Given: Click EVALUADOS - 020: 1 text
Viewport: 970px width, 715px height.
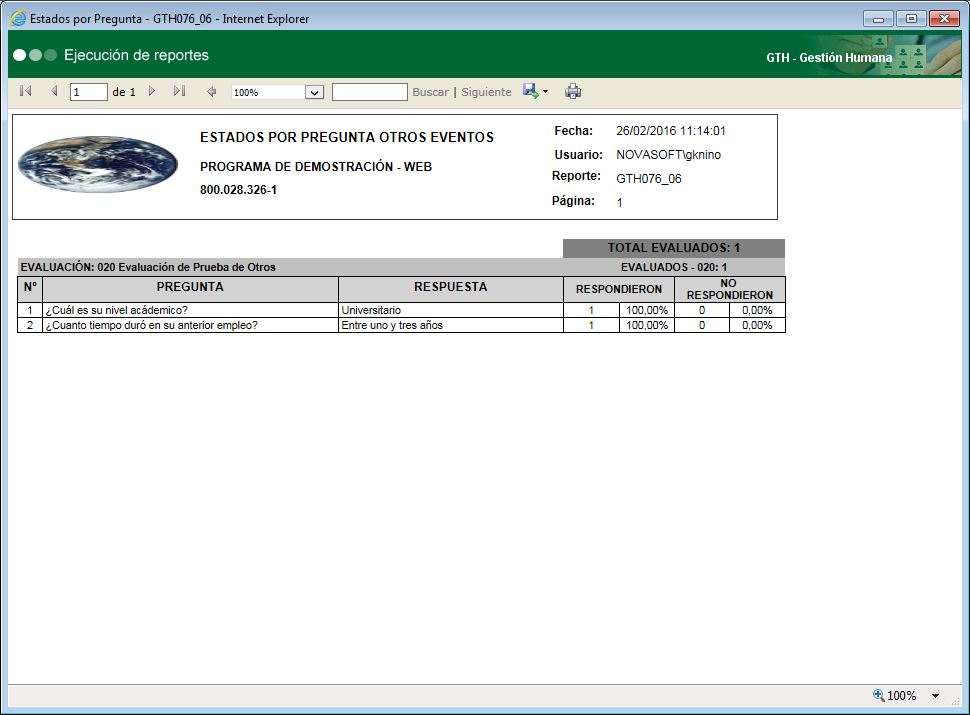Looking at the screenshot, I should coord(674,267).
